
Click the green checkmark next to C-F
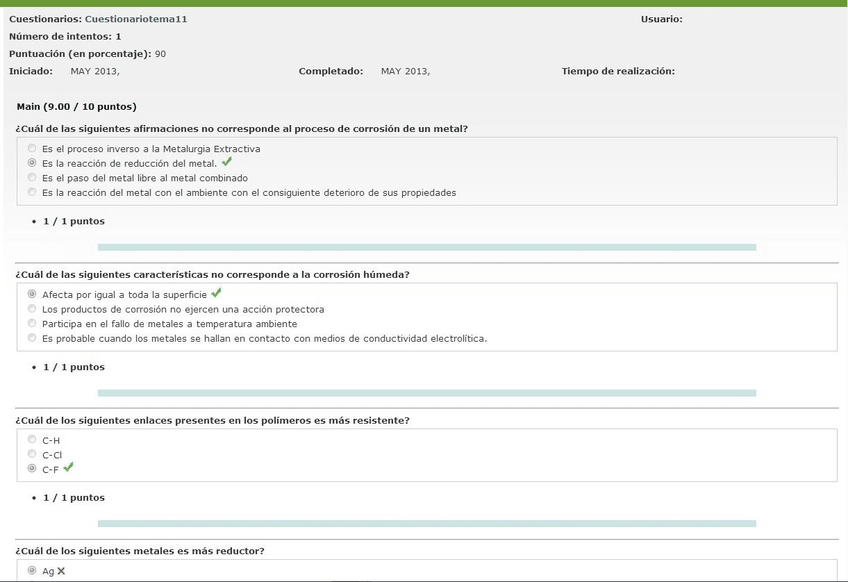(x=68, y=467)
